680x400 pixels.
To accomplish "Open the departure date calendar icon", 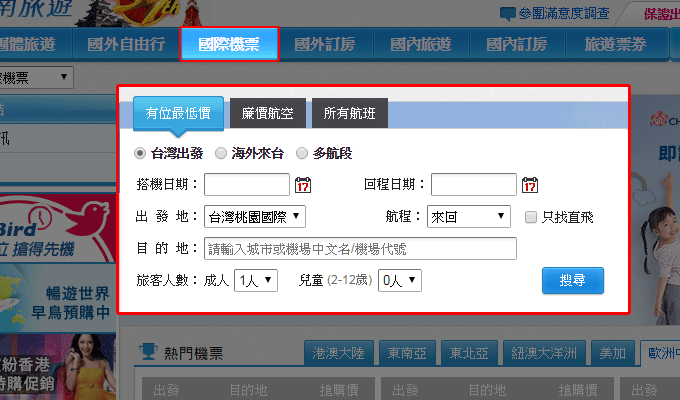I will [303, 184].
